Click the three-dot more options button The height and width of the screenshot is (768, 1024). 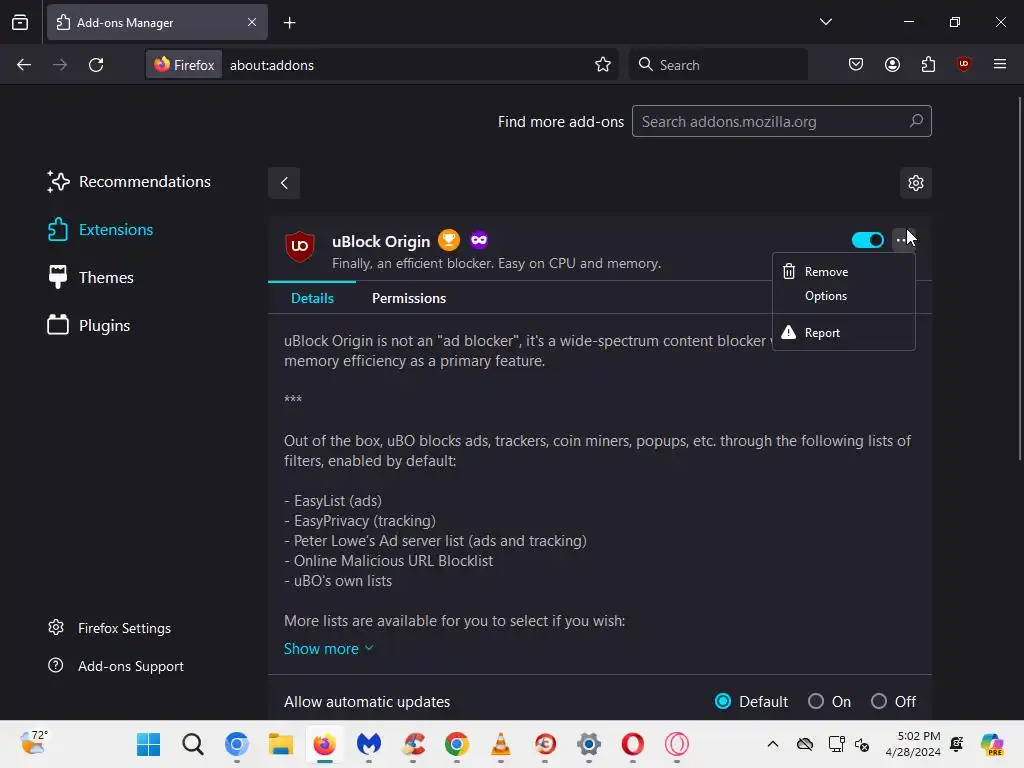[x=903, y=240]
